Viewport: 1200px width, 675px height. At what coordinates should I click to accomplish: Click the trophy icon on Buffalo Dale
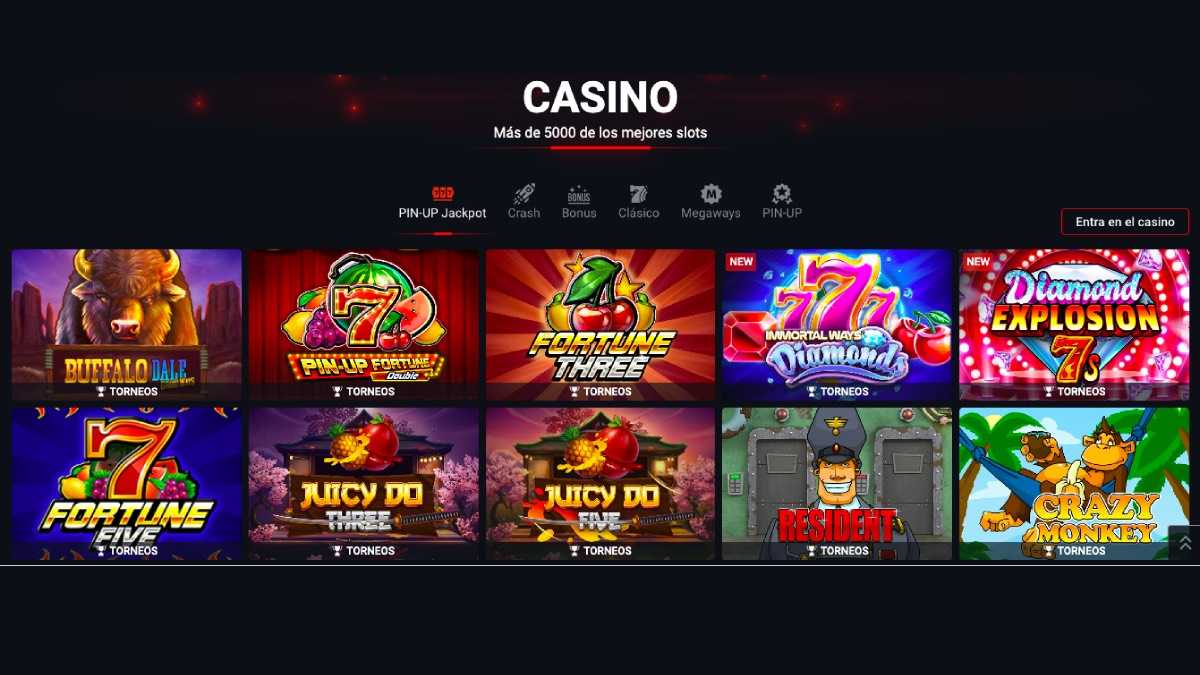101,392
